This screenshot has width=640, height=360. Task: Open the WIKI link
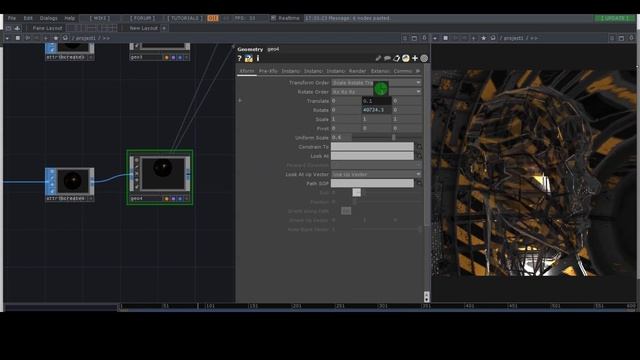pyautogui.click(x=100, y=18)
